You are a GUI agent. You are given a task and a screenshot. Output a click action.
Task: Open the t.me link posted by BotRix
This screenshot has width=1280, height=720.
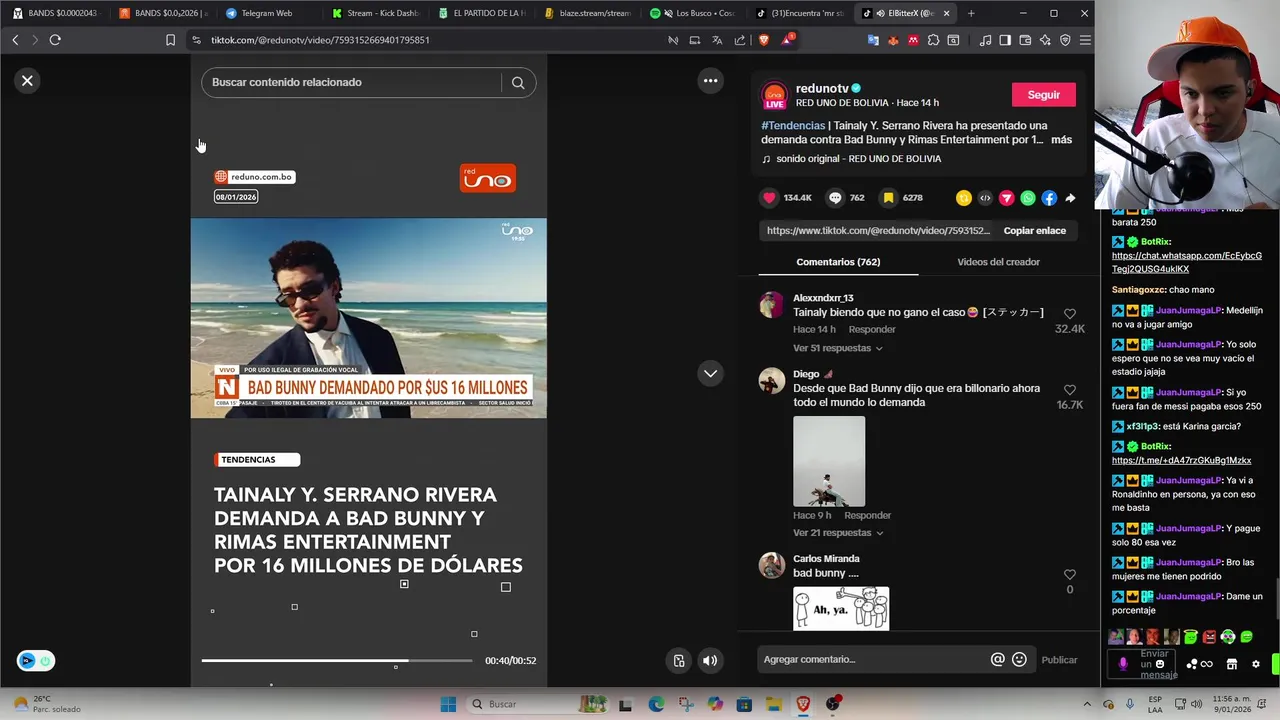1181,461
